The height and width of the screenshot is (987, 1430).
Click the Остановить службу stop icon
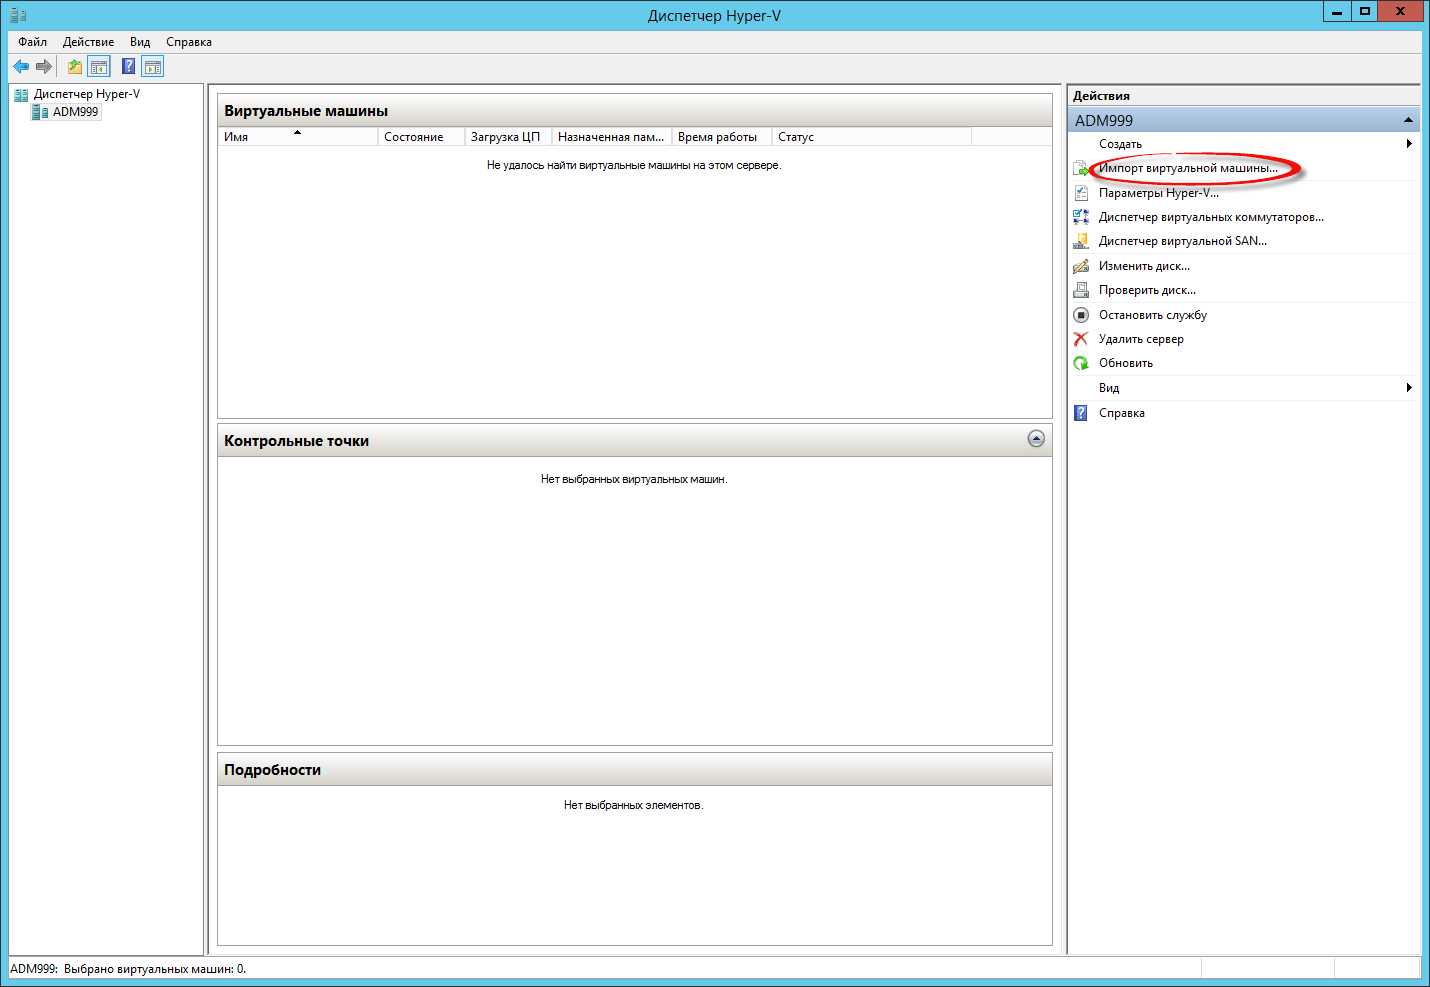click(1081, 315)
